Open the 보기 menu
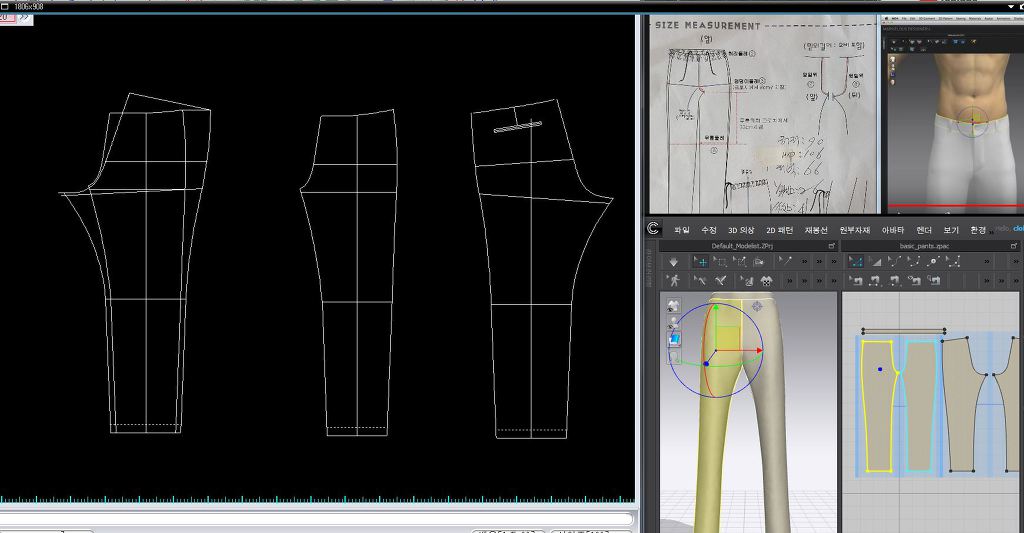 click(951, 230)
